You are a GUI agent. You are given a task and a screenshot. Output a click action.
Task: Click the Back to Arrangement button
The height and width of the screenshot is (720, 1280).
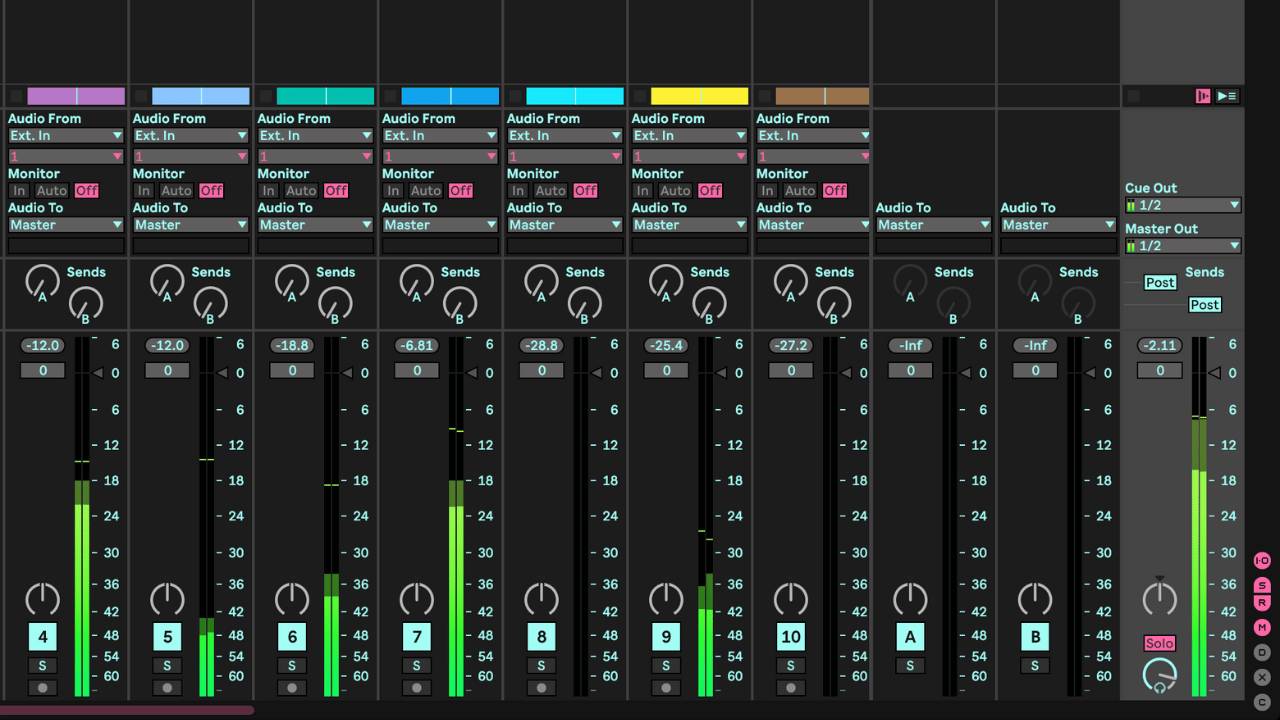(x=1203, y=94)
